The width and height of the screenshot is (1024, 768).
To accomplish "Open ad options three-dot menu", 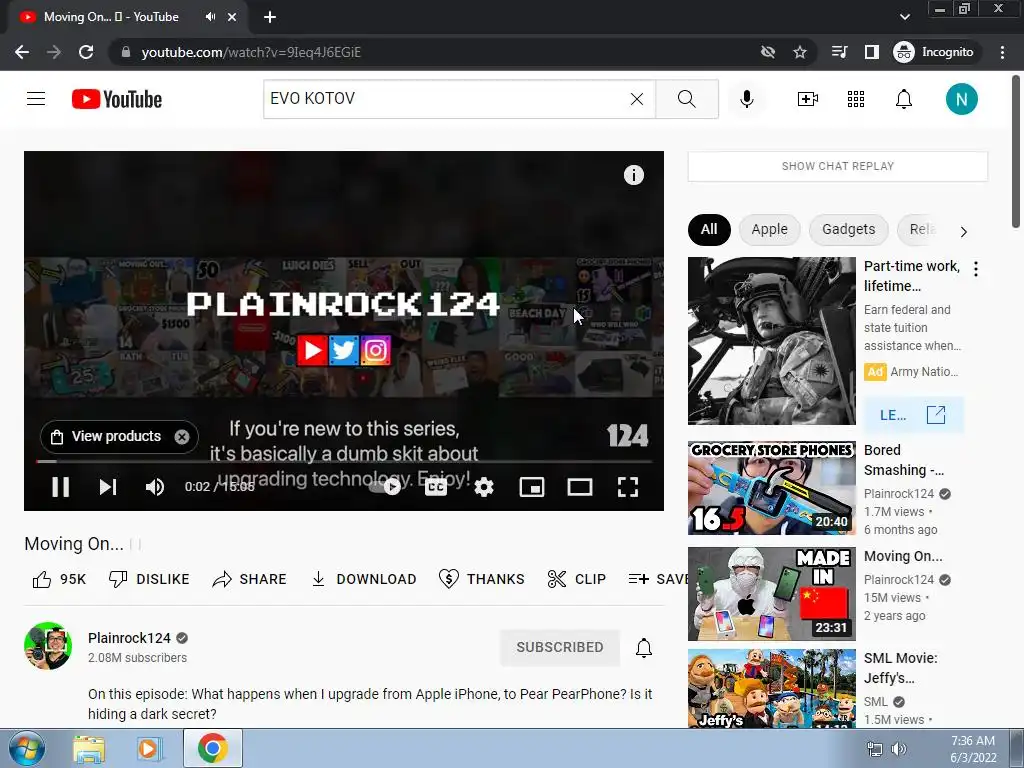I will [976, 269].
